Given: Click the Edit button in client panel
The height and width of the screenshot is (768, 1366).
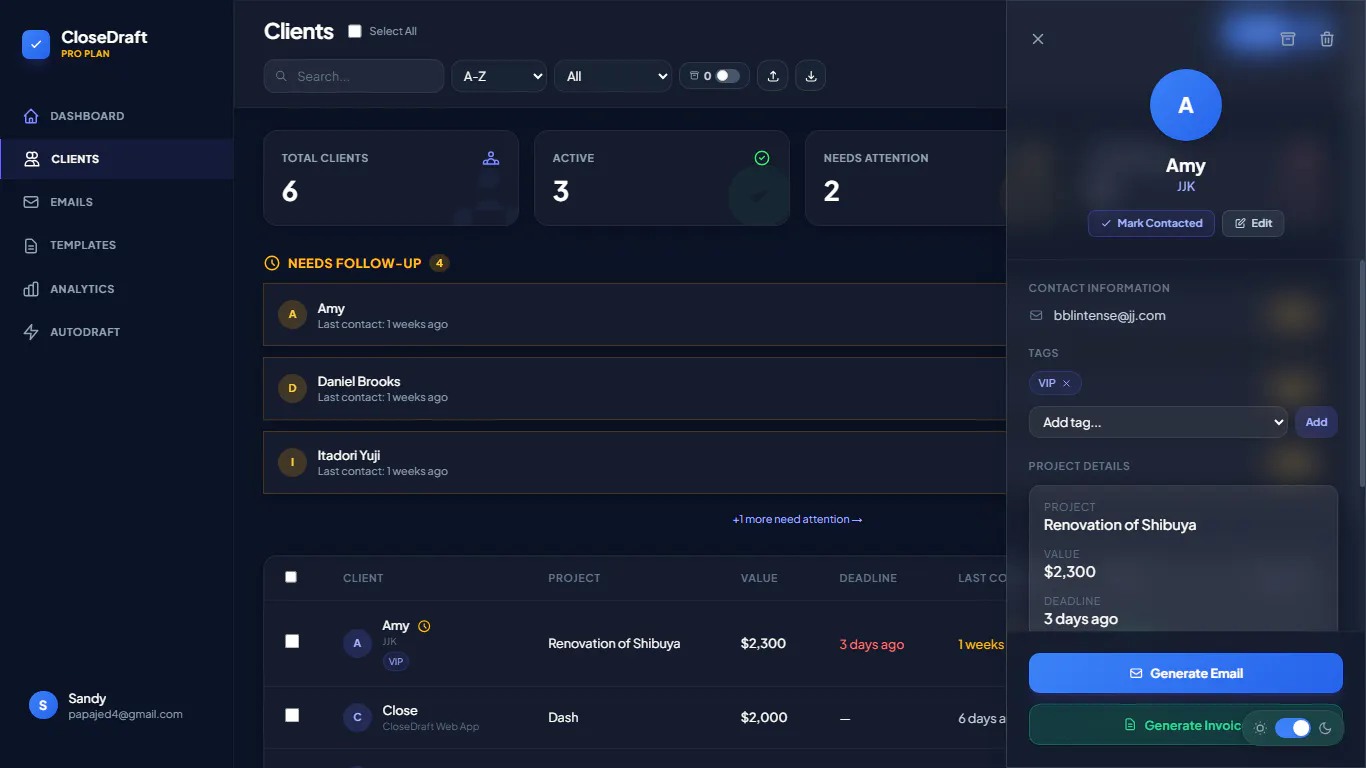Looking at the screenshot, I should click(x=1253, y=223).
